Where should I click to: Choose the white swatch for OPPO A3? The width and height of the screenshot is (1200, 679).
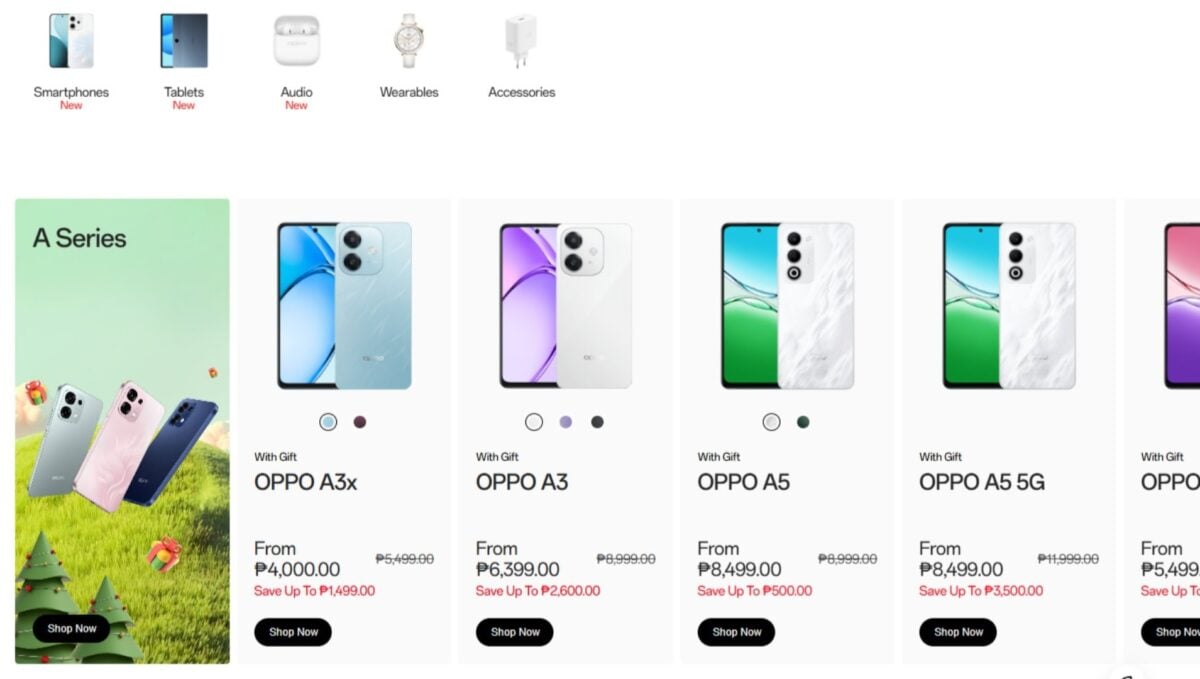536,422
